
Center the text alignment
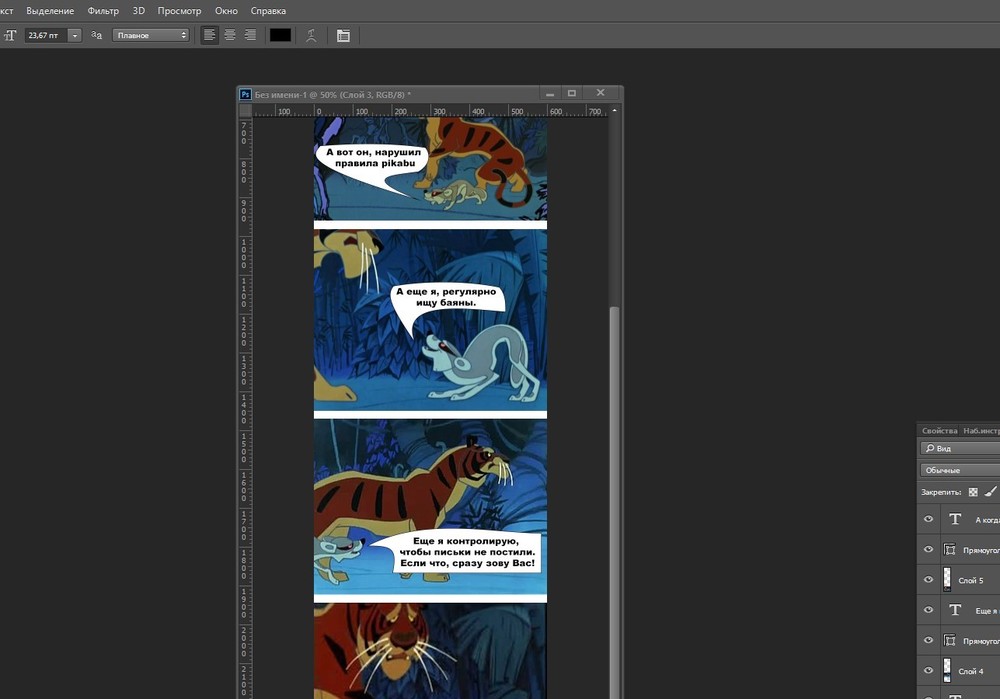tap(230, 36)
